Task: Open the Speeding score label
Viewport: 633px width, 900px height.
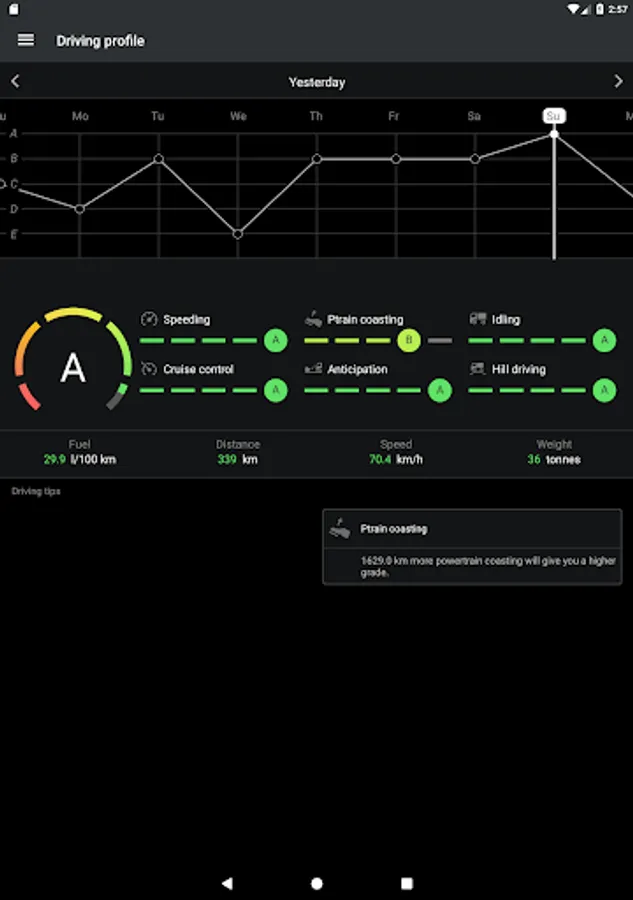Action: pyautogui.click(x=187, y=320)
